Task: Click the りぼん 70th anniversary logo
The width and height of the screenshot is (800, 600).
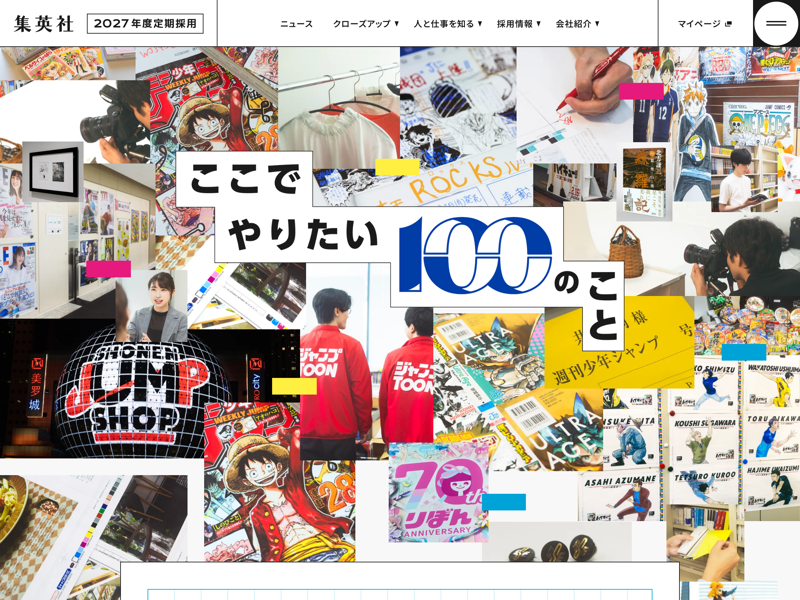Action: (x=438, y=492)
